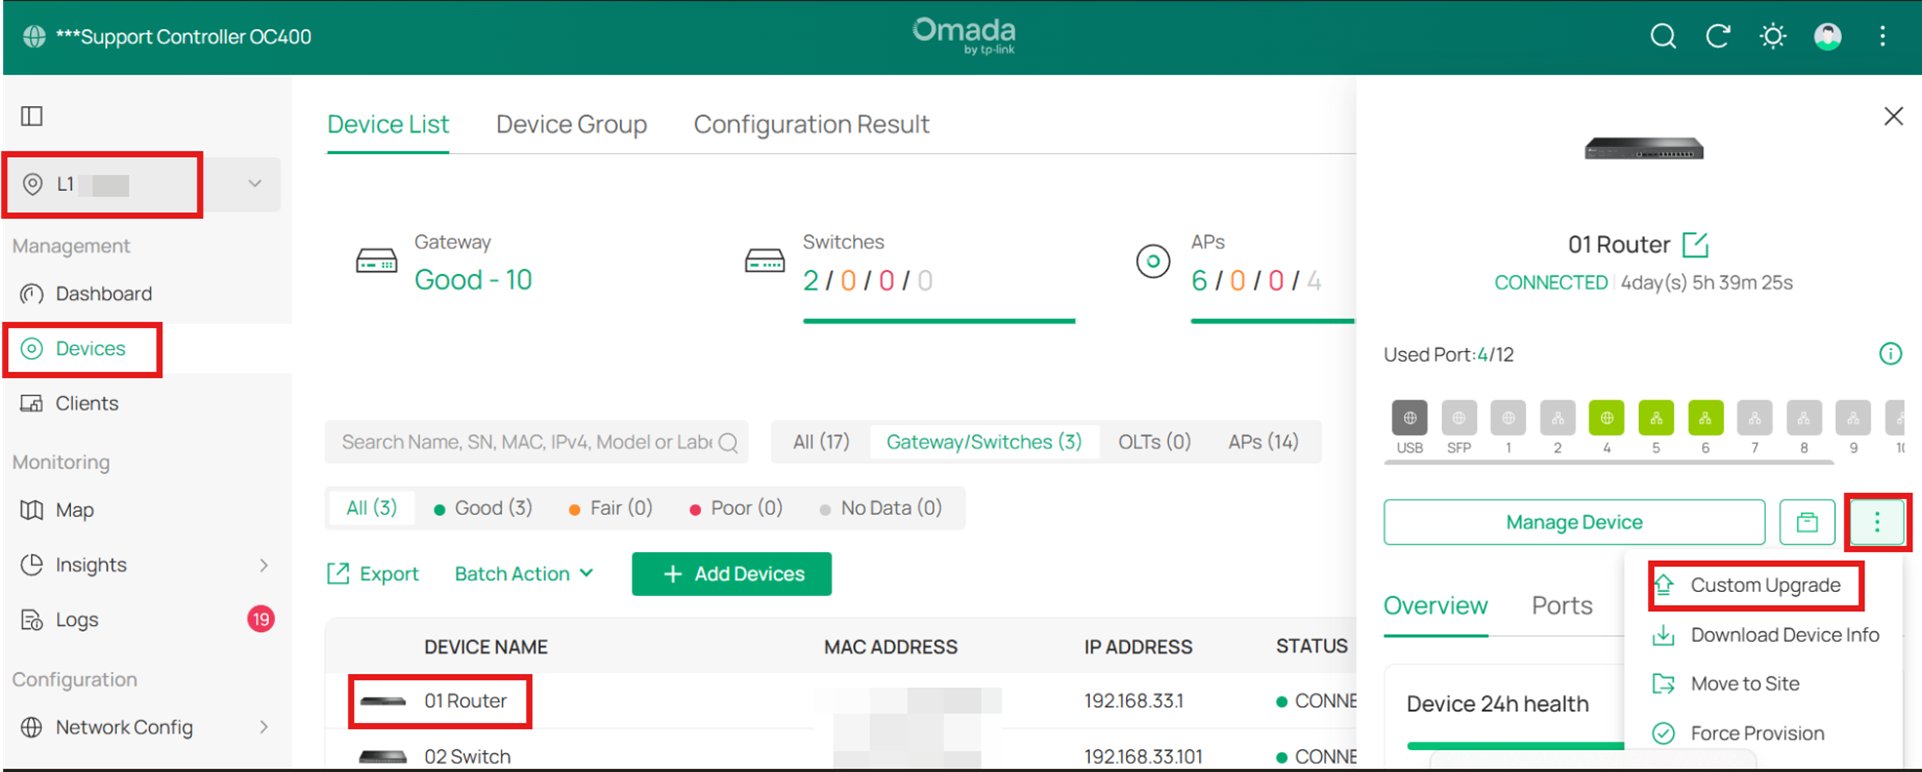This screenshot has height=772, width=1922.
Task: Select the Poor (0) health filter
Action: pos(736,508)
